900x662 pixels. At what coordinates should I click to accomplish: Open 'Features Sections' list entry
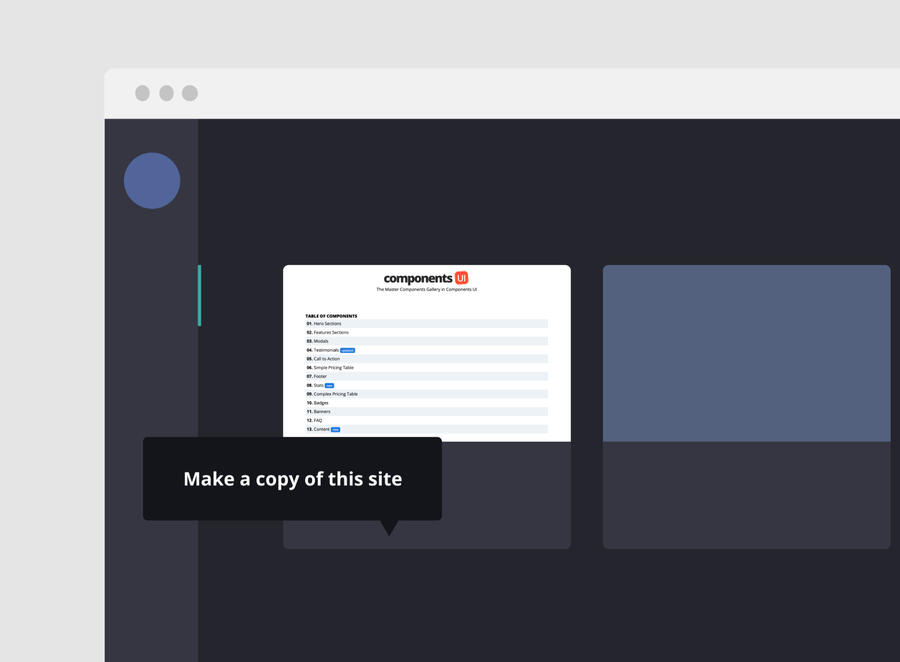331,332
